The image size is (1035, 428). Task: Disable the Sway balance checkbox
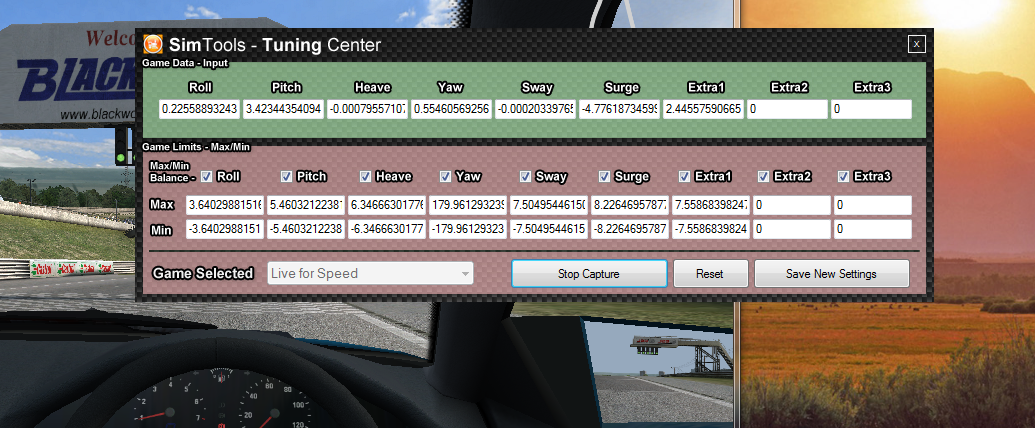pyautogui.click(x=525, y=176)
